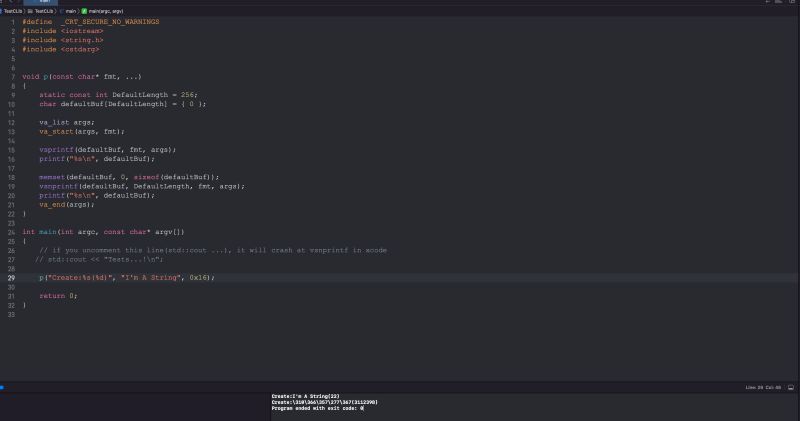Viewport: 800px width, 421px height.
Task: Click the va_list args line
Action: point(67,122)
